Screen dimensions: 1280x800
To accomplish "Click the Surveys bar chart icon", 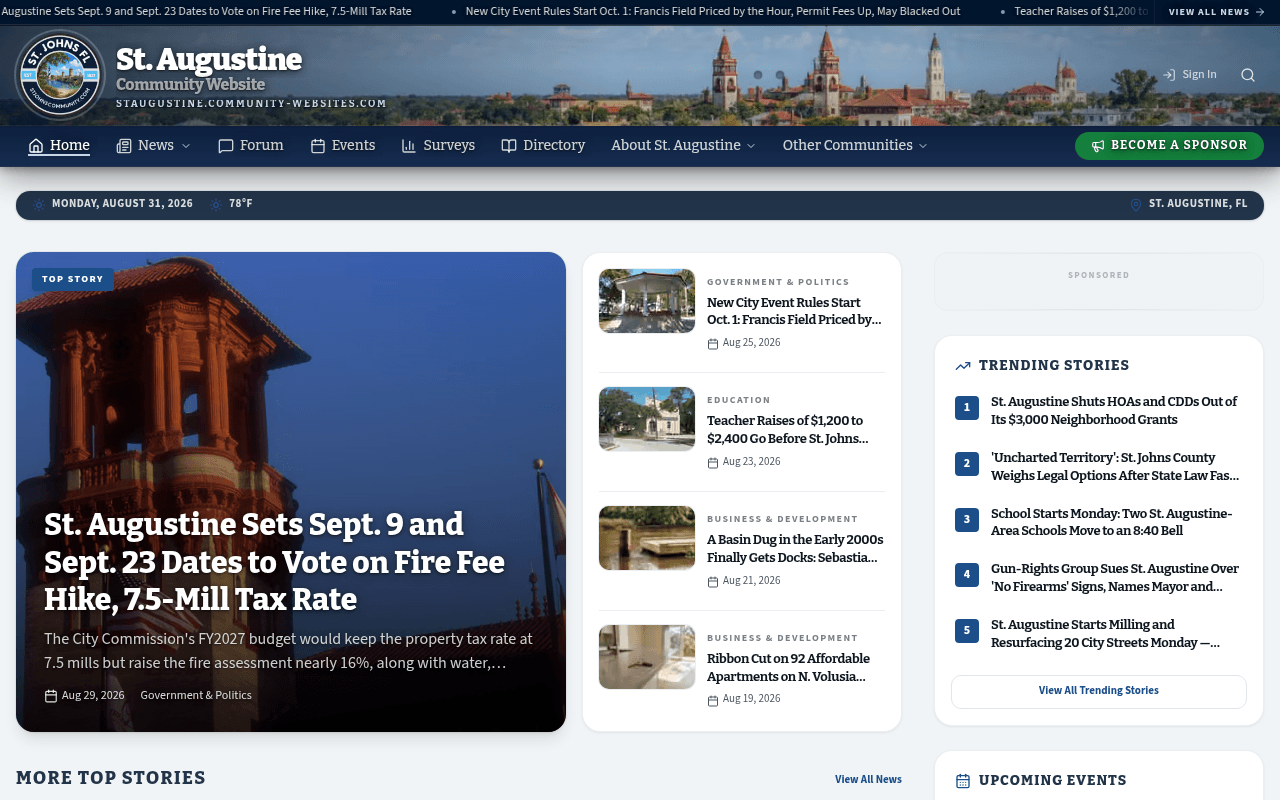I will pyautogui.click(x=409, y=146).
